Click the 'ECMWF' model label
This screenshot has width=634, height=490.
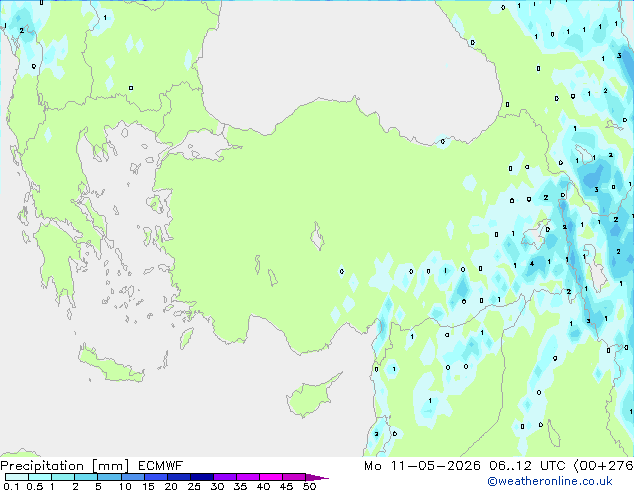(x=161, y=466)
